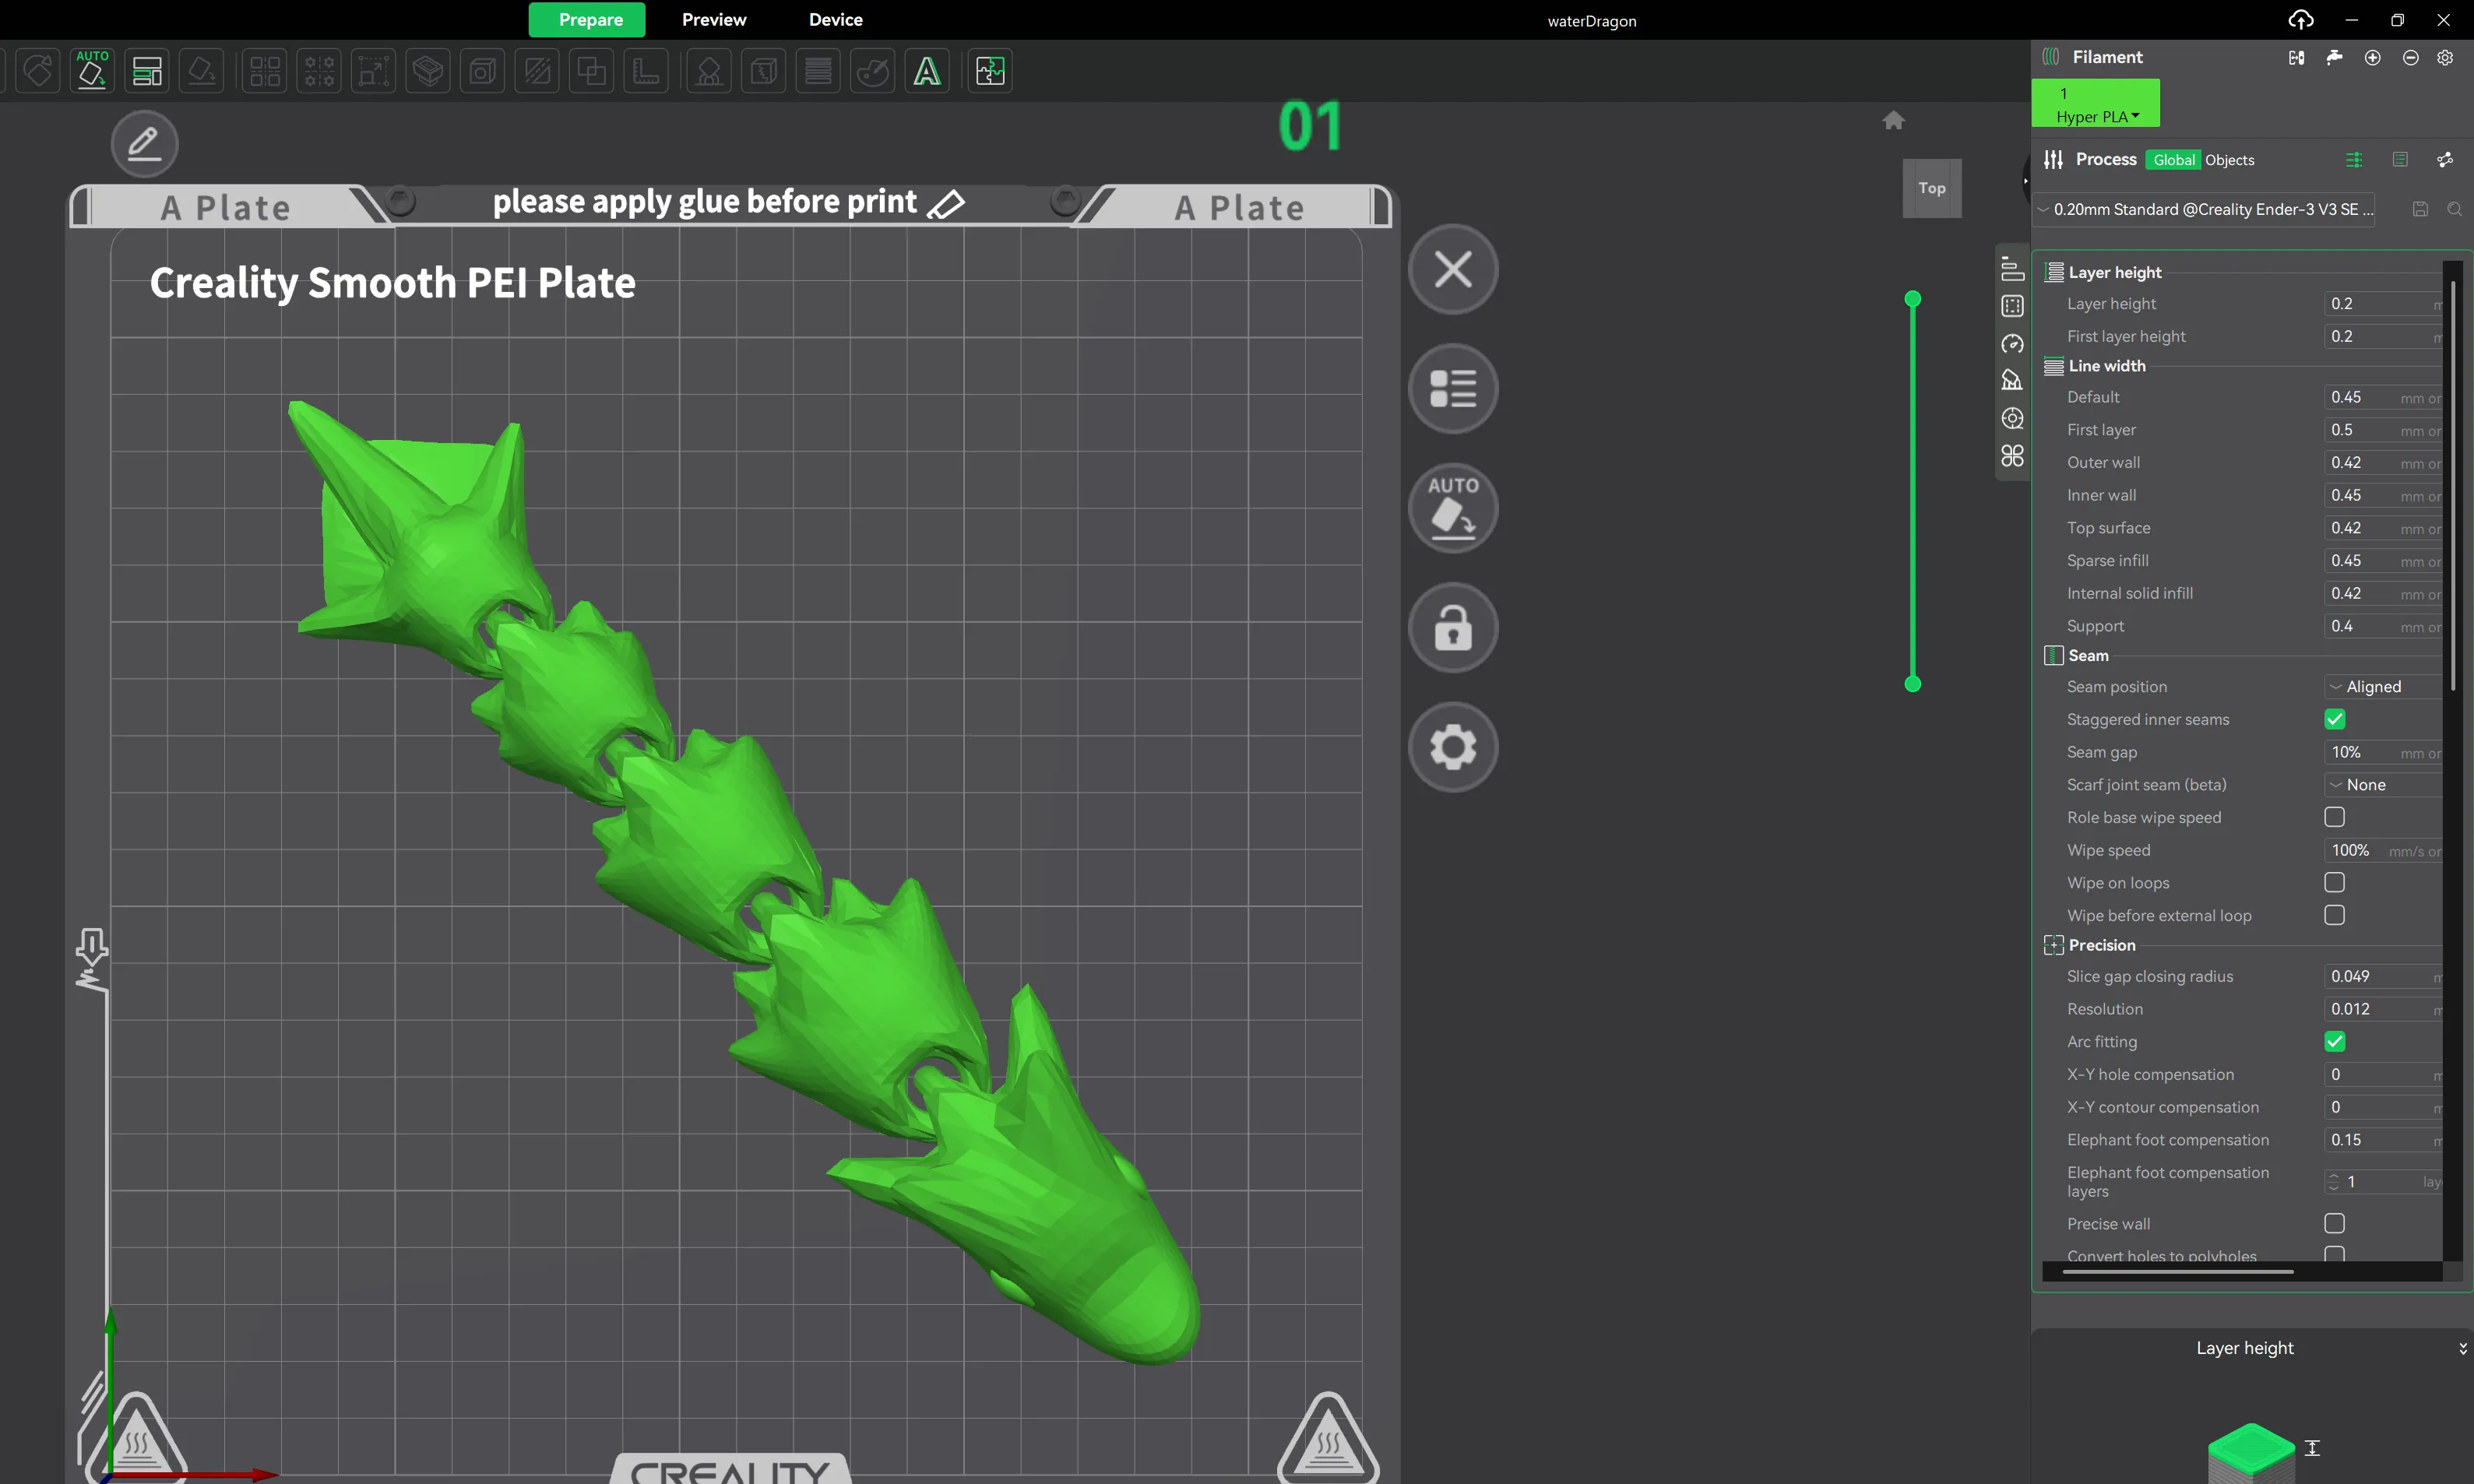The image size is (2474, 1484).
Task: Select the lay-on-face tool
Action: (x=202, y=70)
